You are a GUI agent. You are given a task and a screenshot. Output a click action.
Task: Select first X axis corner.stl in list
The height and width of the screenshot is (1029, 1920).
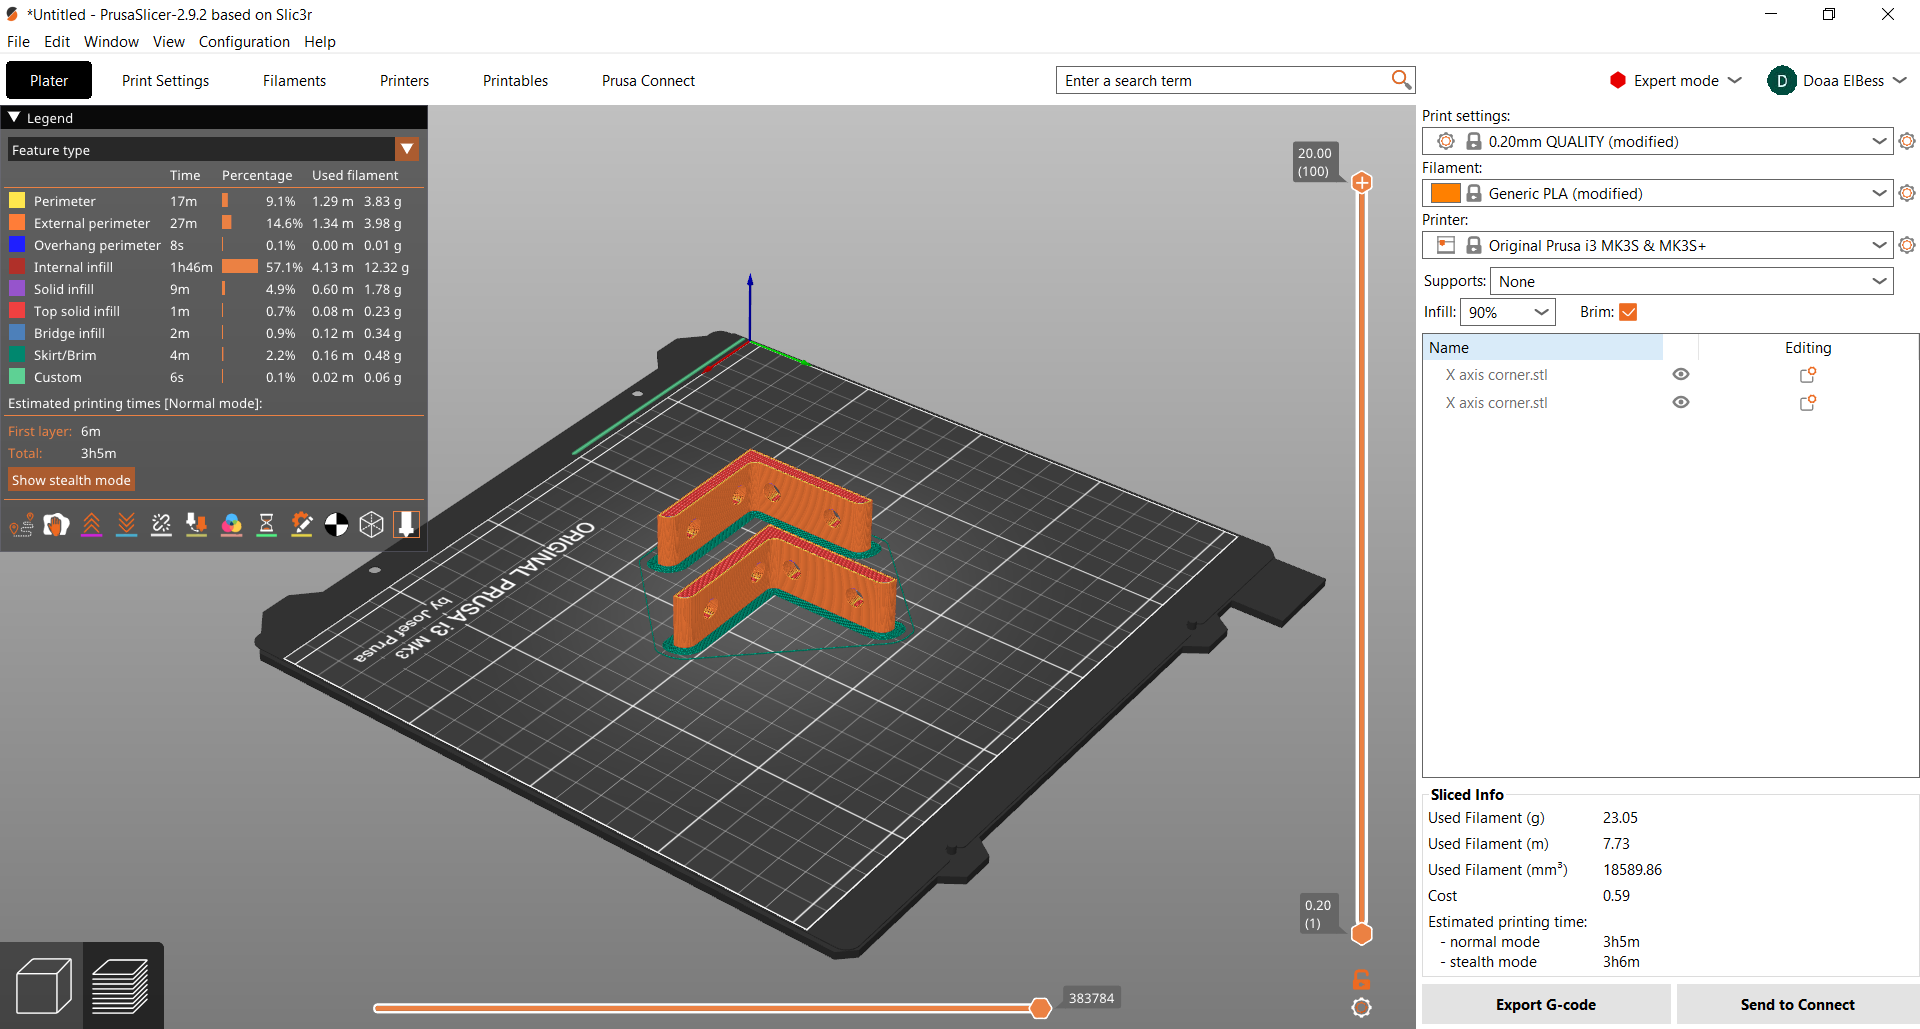pyautogui.click(x=1496, y=375)
